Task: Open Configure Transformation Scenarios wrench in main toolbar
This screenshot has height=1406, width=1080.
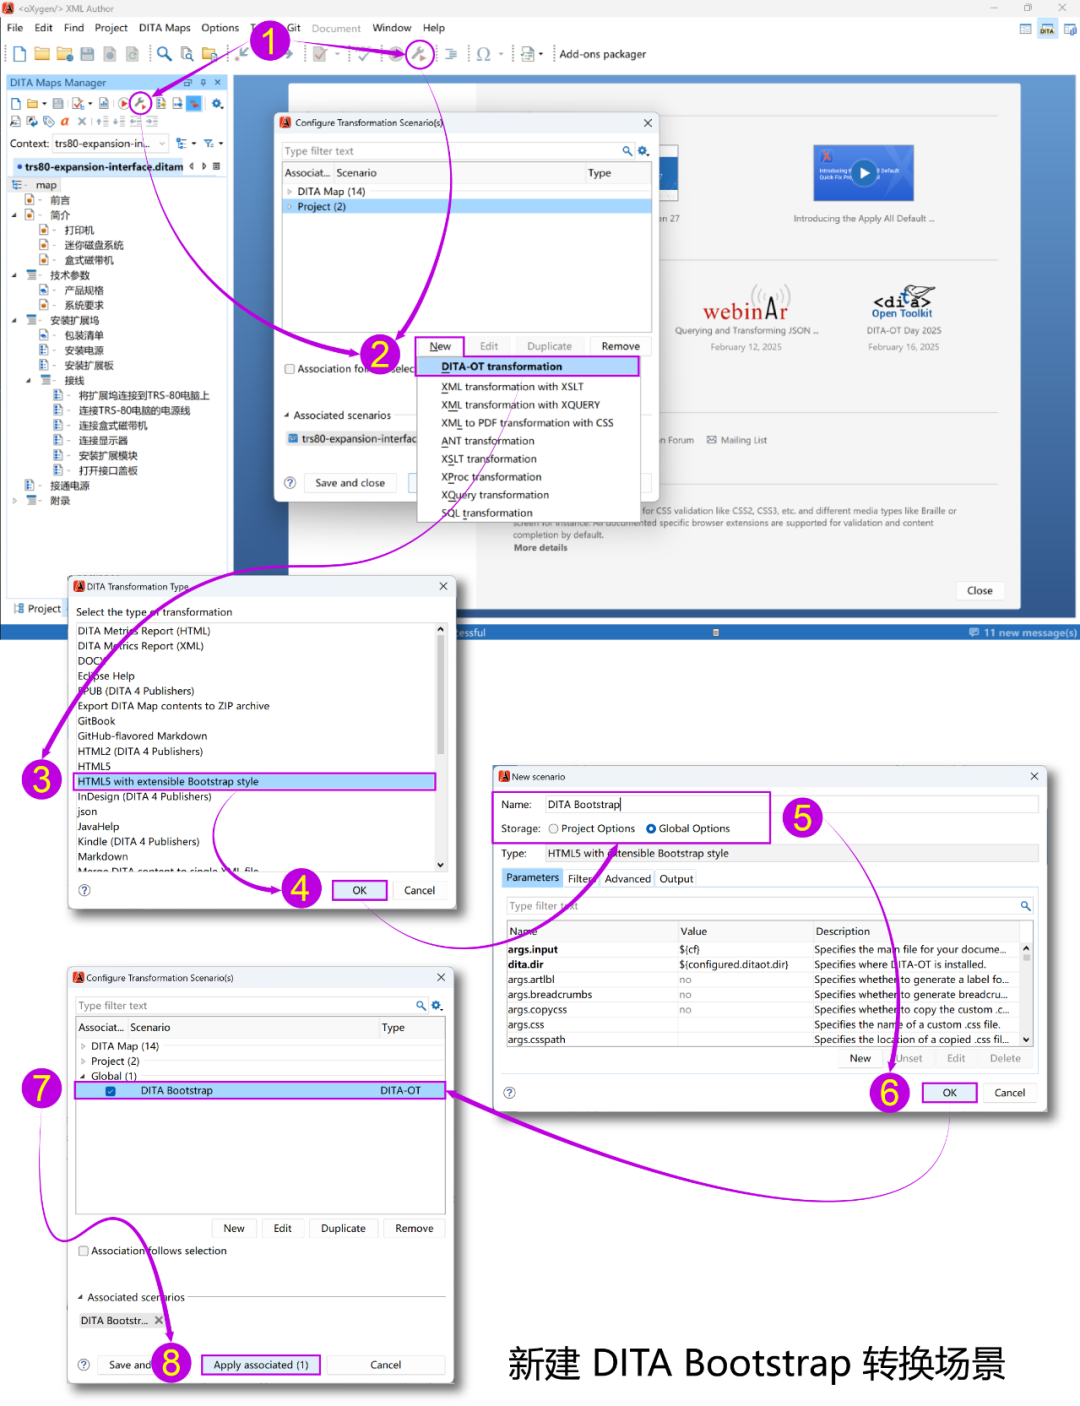Action: click(x=419, y=54)
